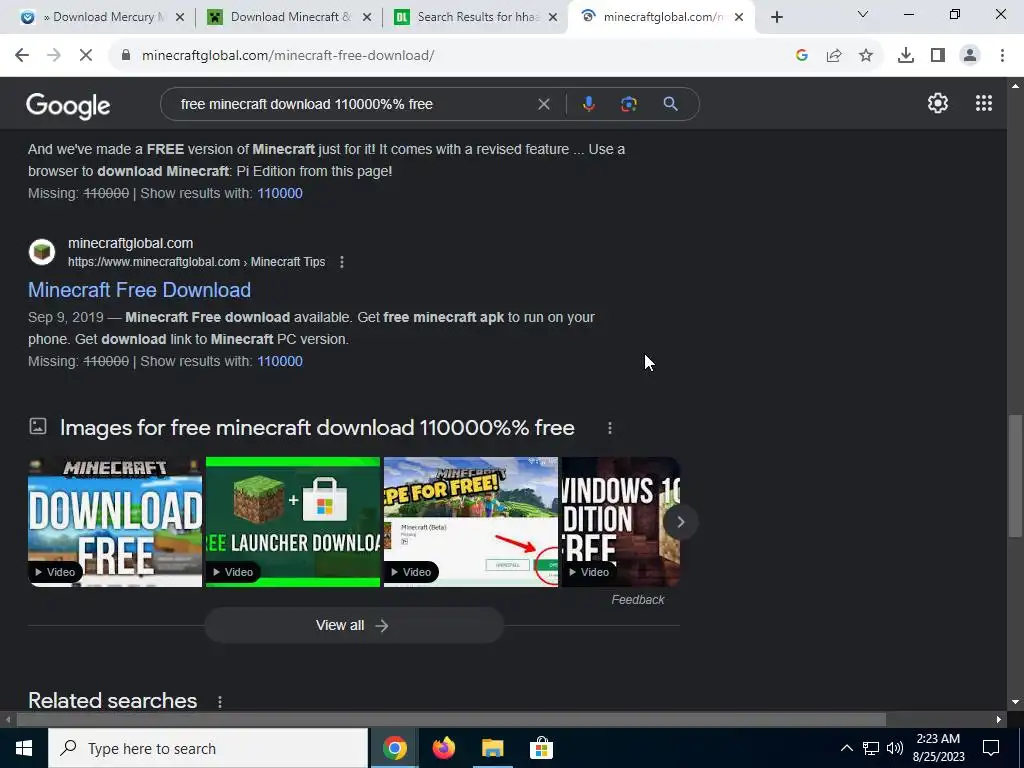This screenshot has width=1024, height=768.
Task: Send Feedback on image results
Action: pos(637,600)
